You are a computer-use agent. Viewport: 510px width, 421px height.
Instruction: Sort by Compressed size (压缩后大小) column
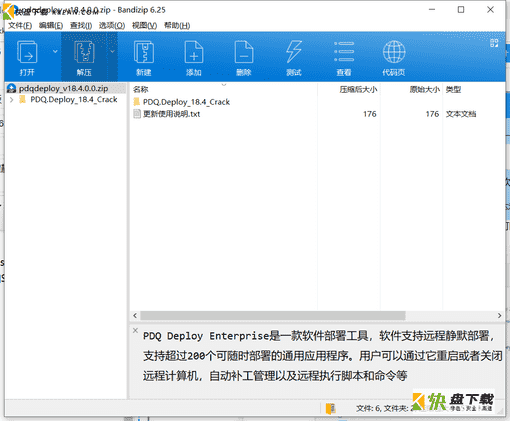(358, 89)
